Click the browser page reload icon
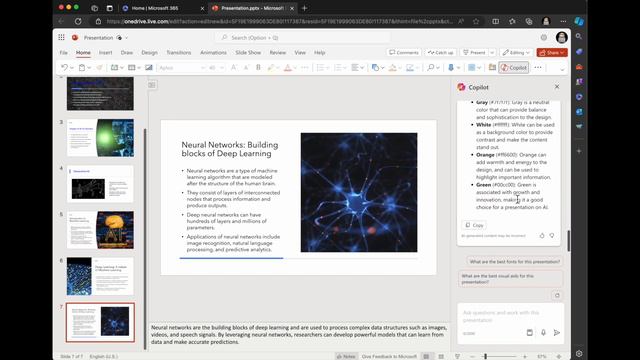The image size is (640, 360). point(78,21)
